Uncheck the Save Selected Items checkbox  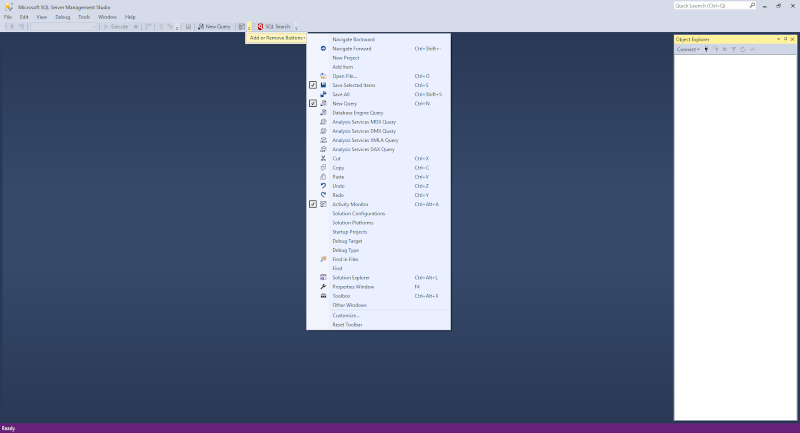pos(313,85)
